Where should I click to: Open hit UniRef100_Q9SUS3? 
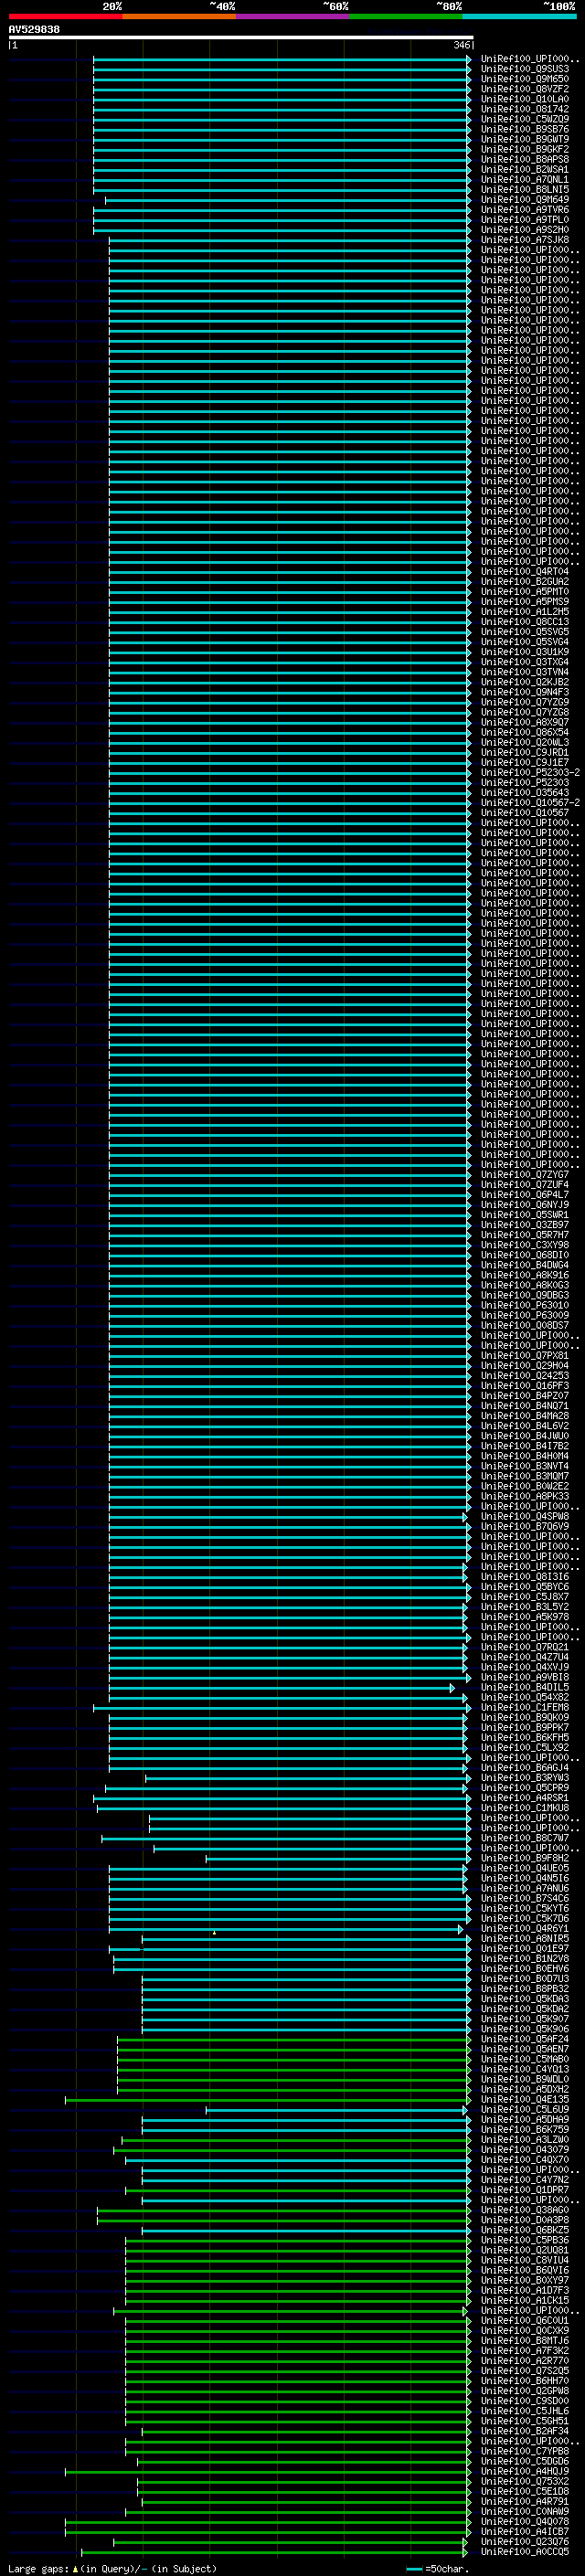click(x=525, y=69)
